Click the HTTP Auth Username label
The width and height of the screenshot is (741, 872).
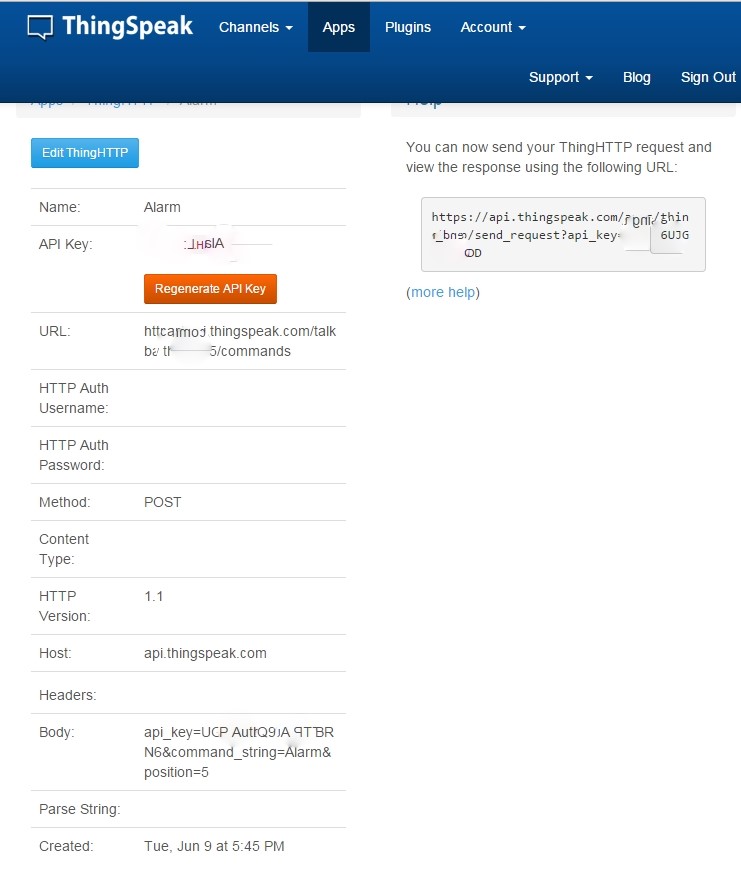74,398
